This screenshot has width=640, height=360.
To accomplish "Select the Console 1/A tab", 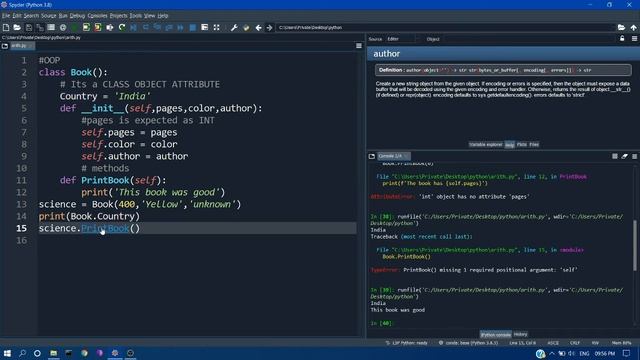I will click(x=393, y=156).
